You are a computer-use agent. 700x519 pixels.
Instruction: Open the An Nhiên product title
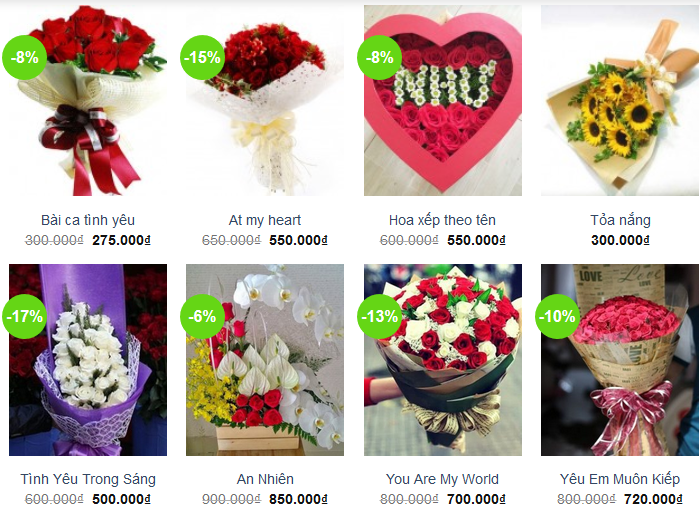coord(265,479)
